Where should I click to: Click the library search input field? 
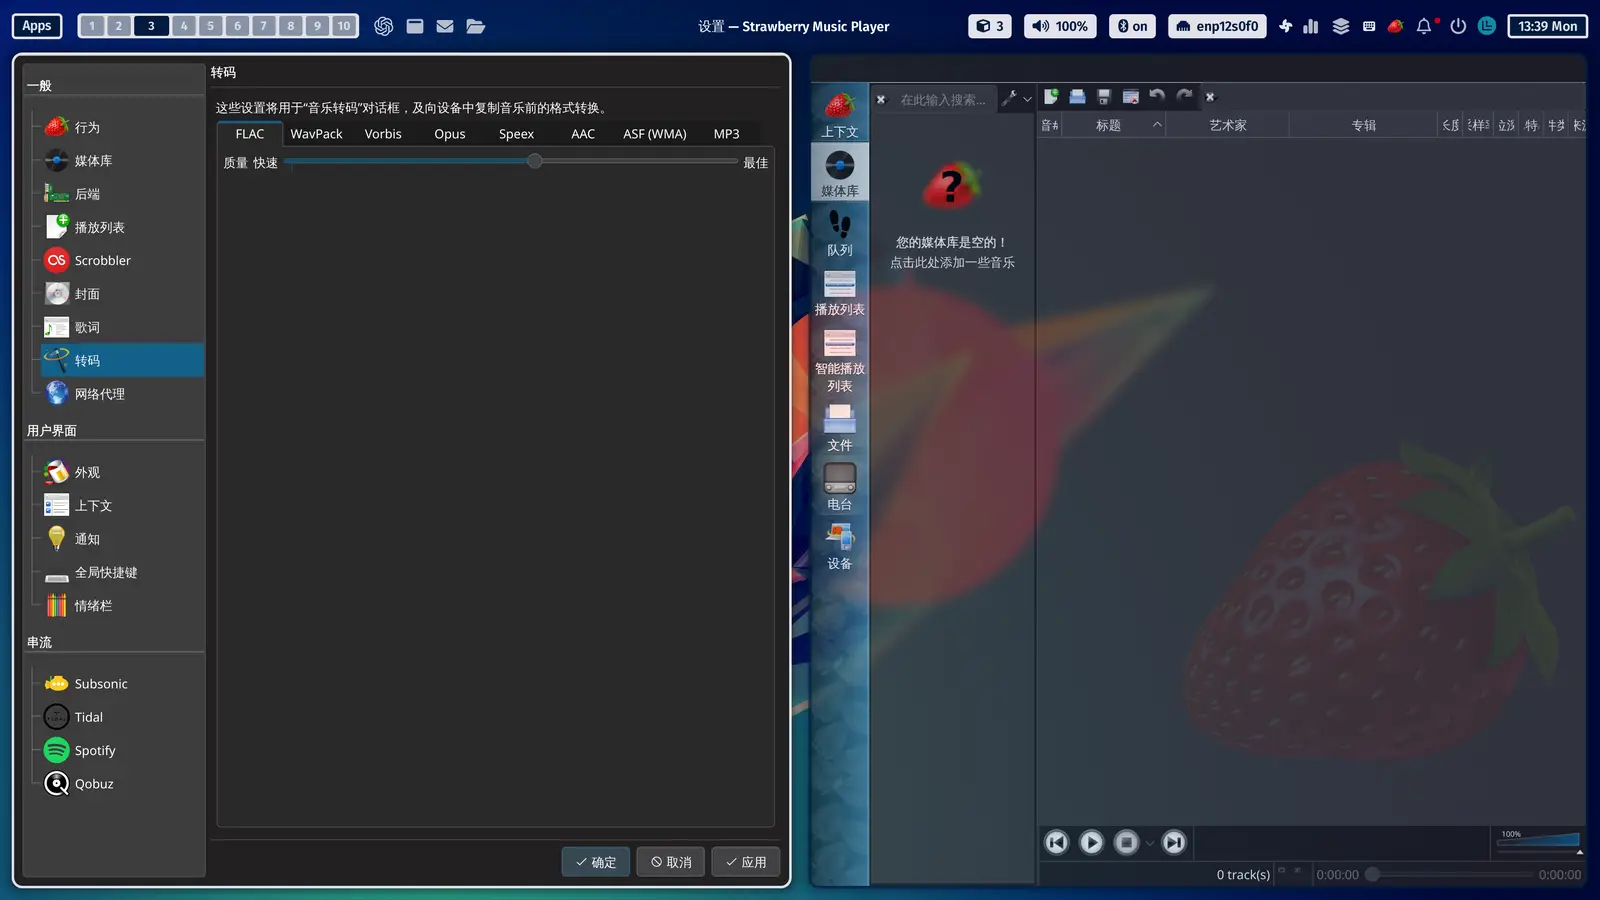click(944, 99)
